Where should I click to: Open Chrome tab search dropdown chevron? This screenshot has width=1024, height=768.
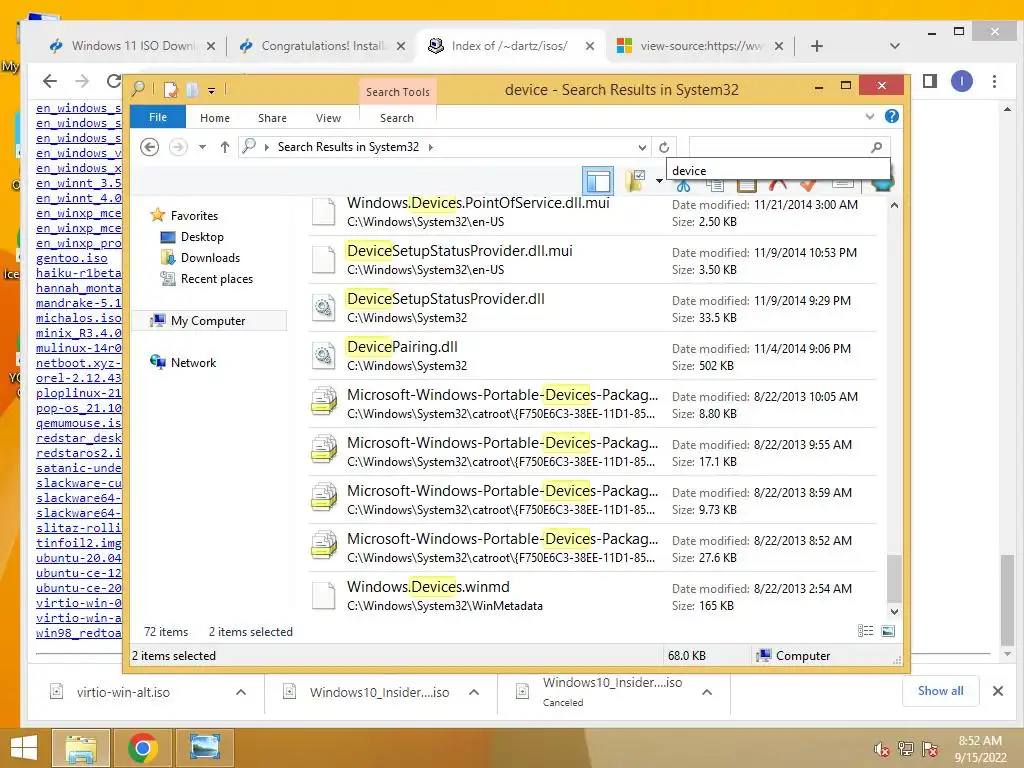click(895, 46)
